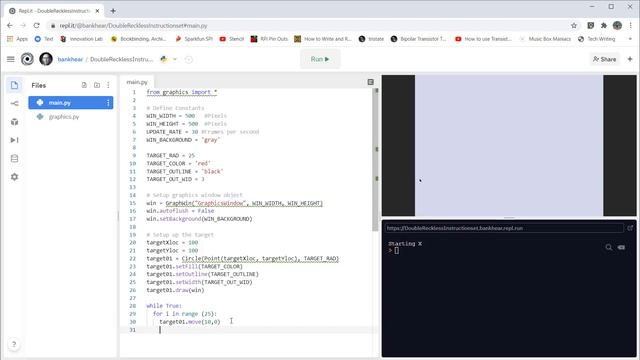
Task: Click the Files panel heading
Action: point(39,85)
